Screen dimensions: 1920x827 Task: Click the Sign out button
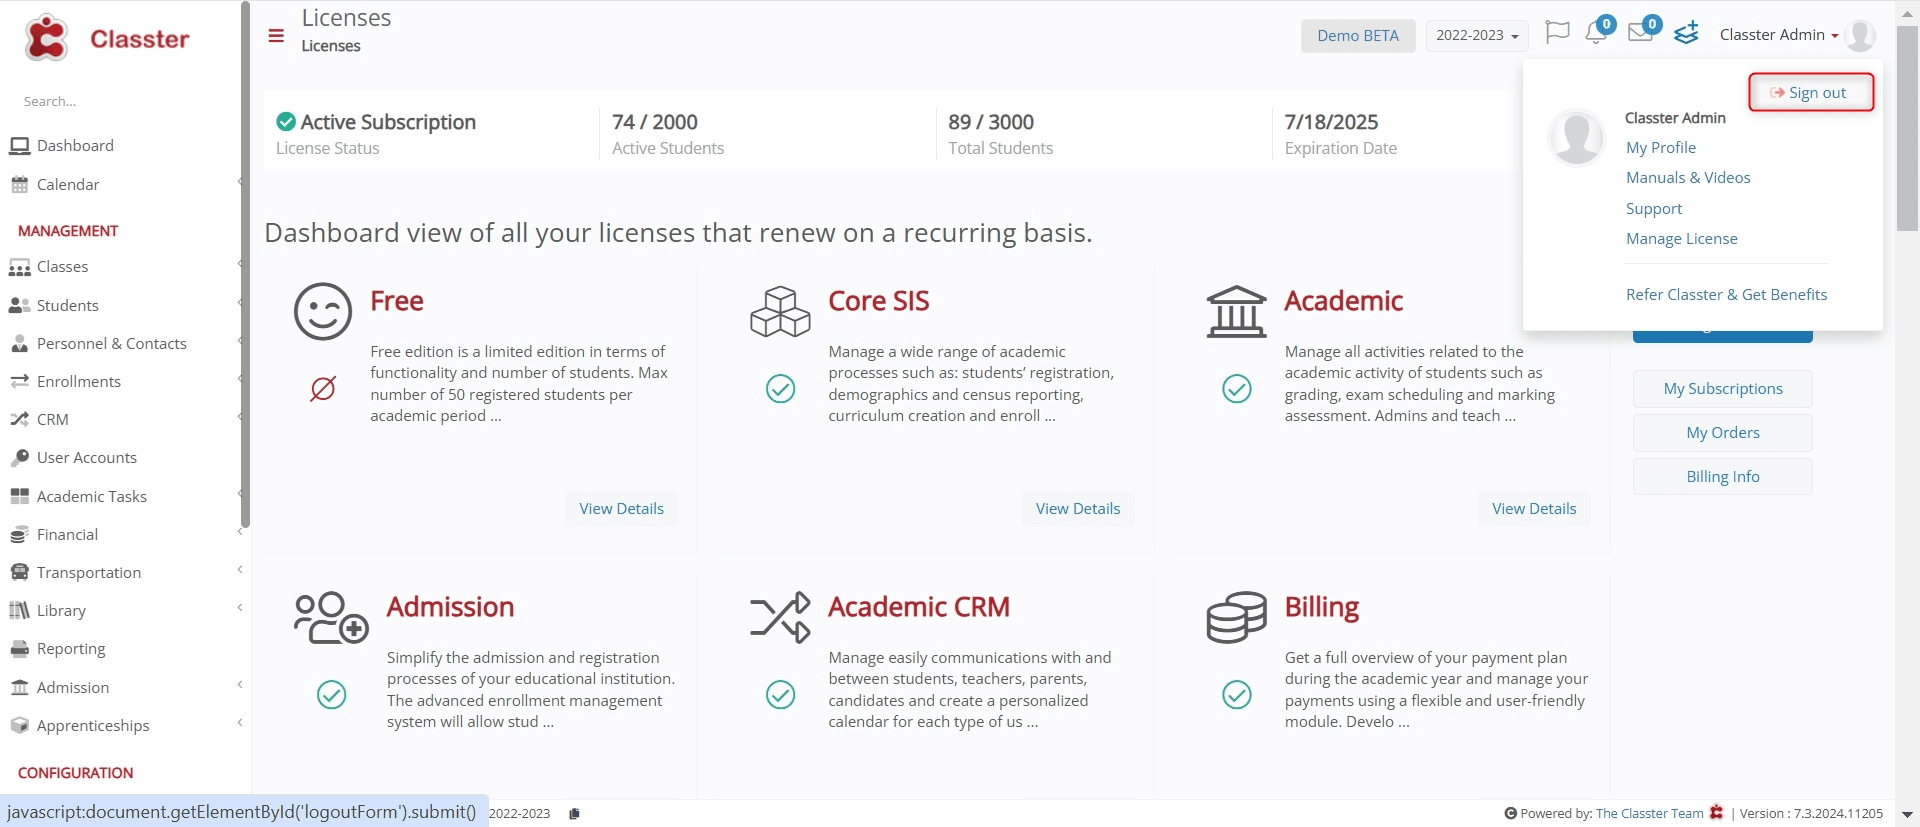tap(1810, 93)
